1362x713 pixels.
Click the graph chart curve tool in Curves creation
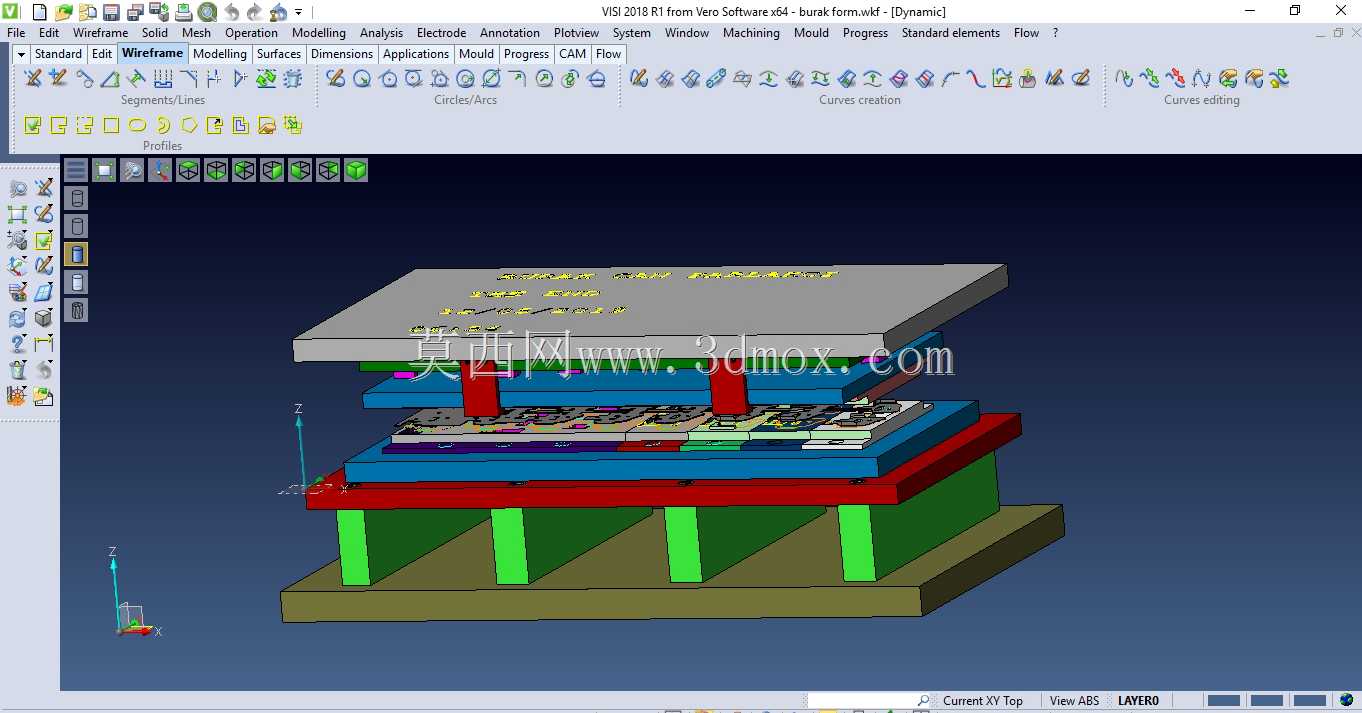click(1002, 78)
